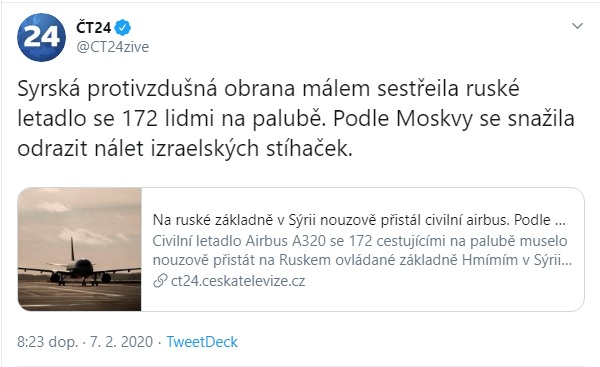Click the tweet line "odrazit nálet izraelských stíhaček"

tap(184, 148)
